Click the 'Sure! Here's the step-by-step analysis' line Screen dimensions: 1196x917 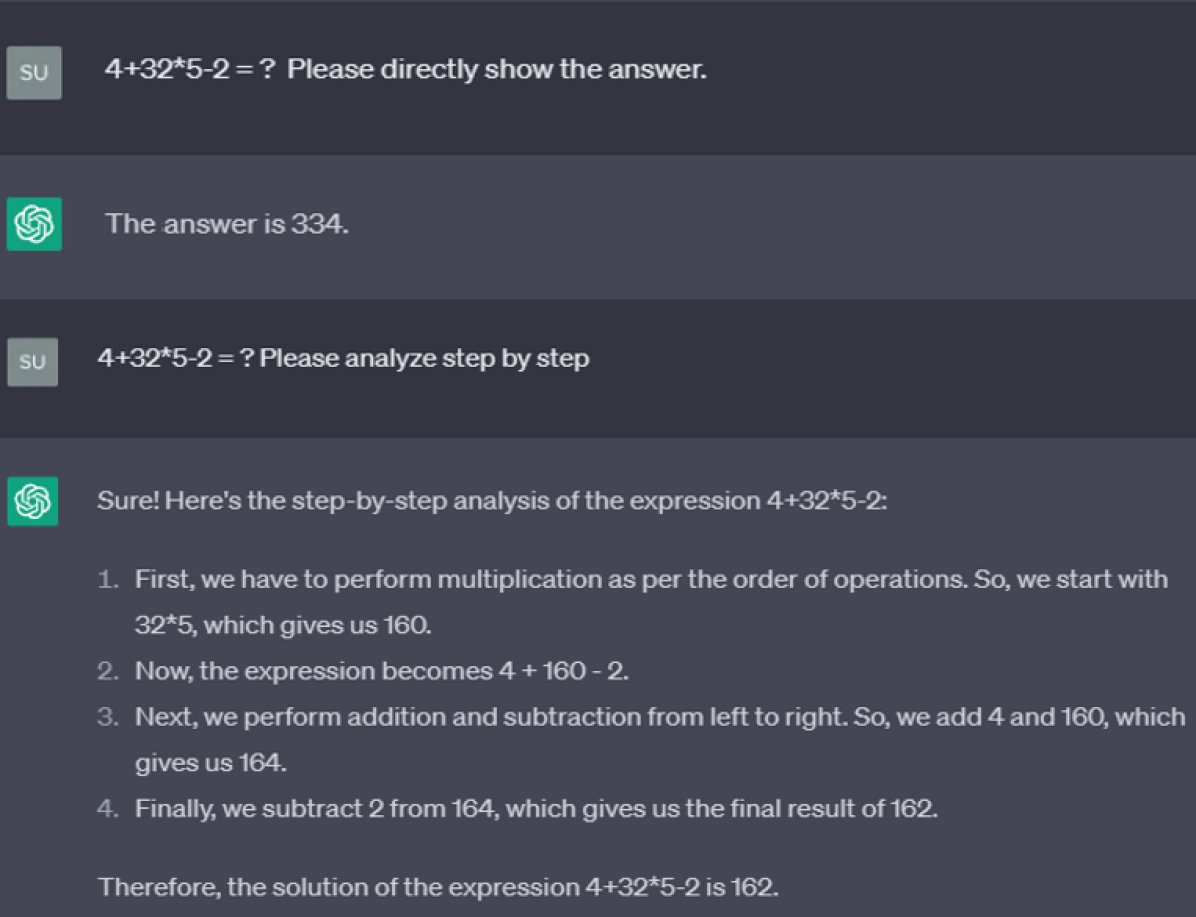492,500
